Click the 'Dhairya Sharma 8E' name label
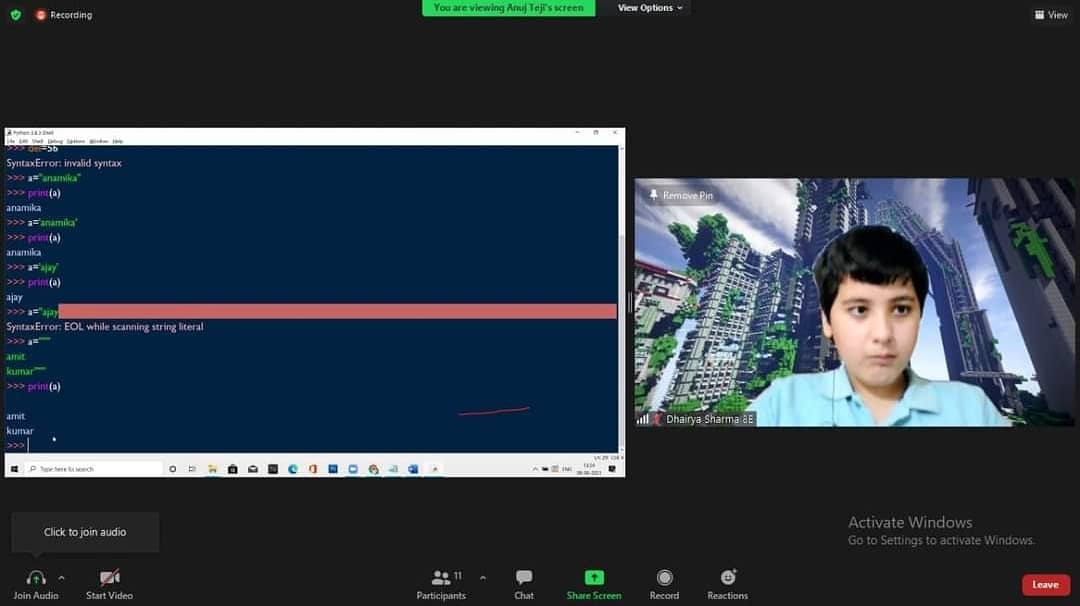 point(709,419)
